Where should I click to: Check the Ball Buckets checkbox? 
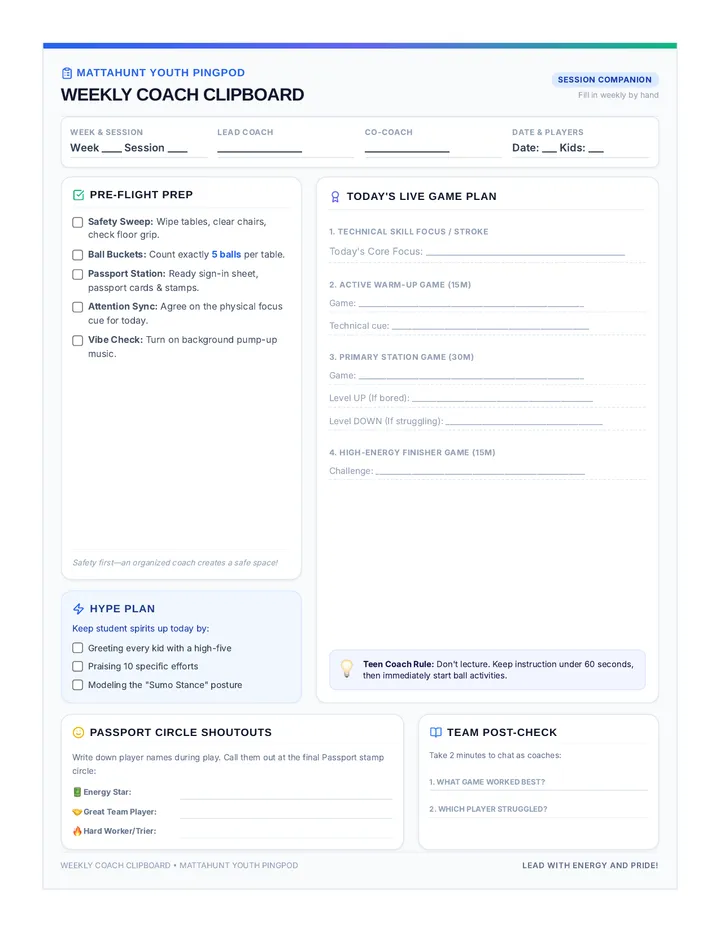(x=77, y=255)
